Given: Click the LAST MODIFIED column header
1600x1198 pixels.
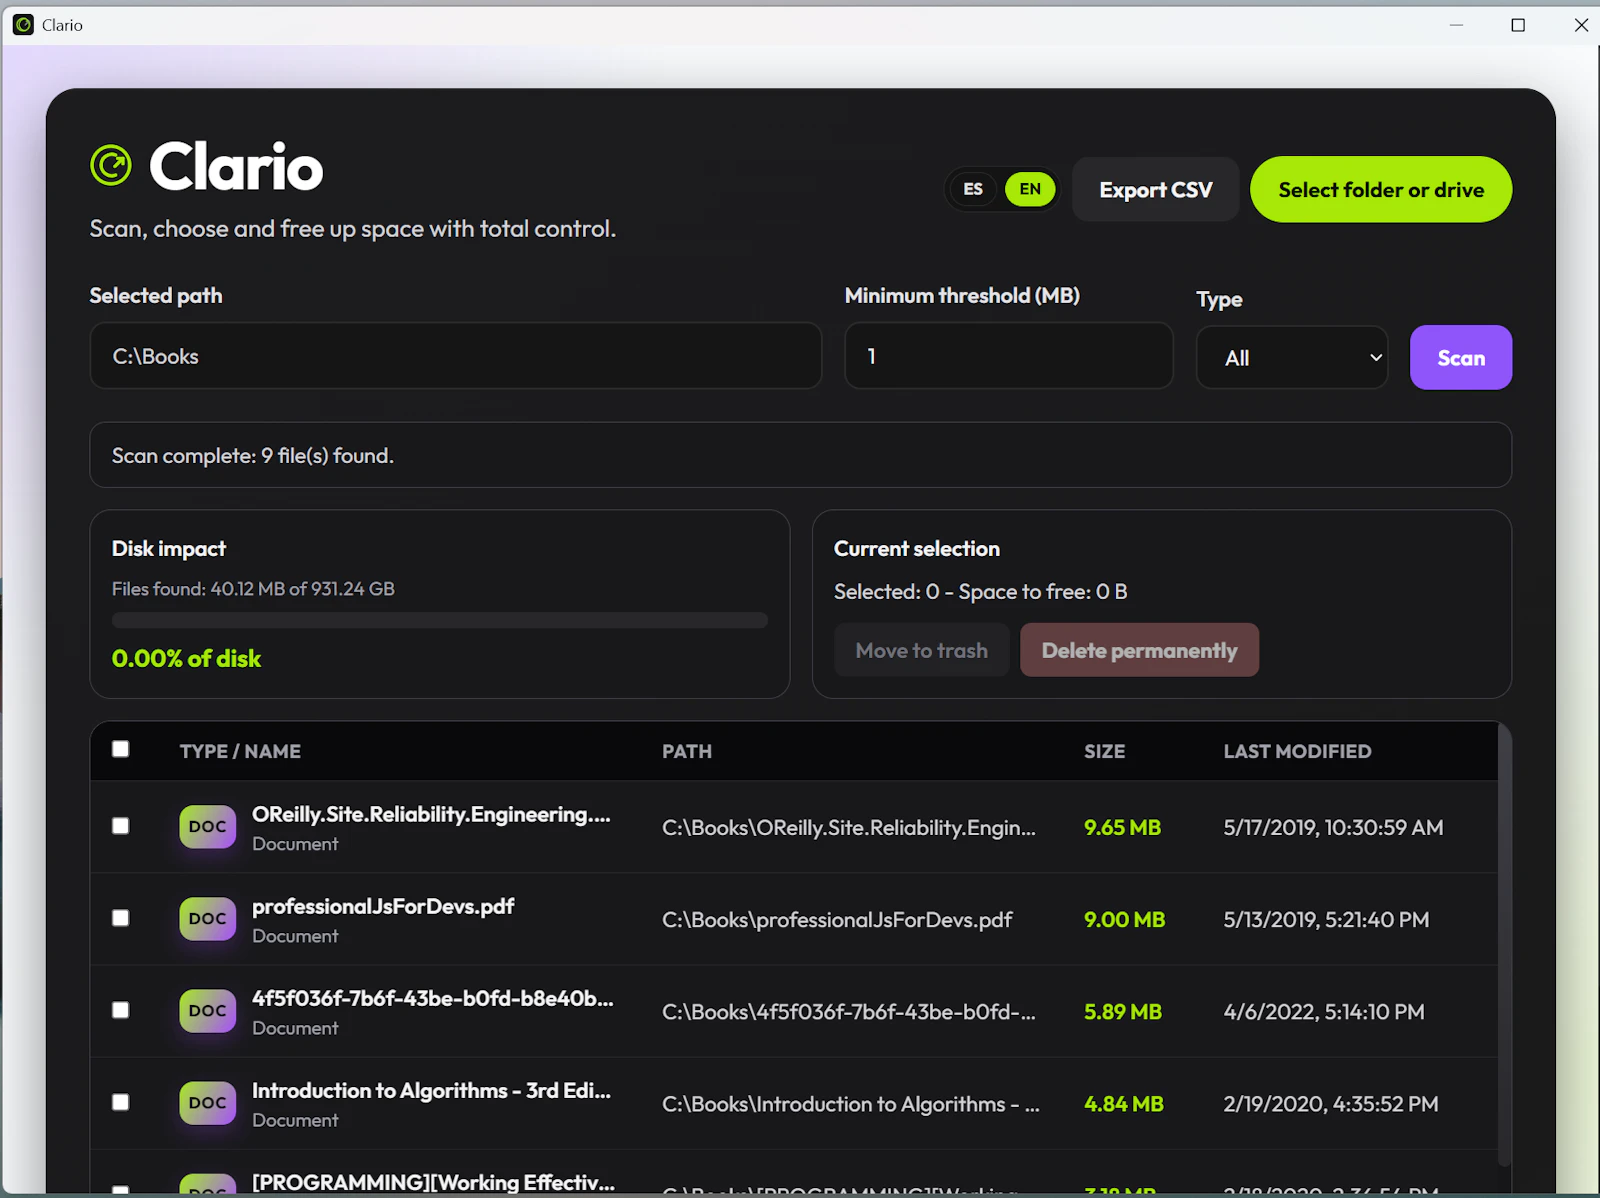Looking at the screenshot, I should point(1298,751).
